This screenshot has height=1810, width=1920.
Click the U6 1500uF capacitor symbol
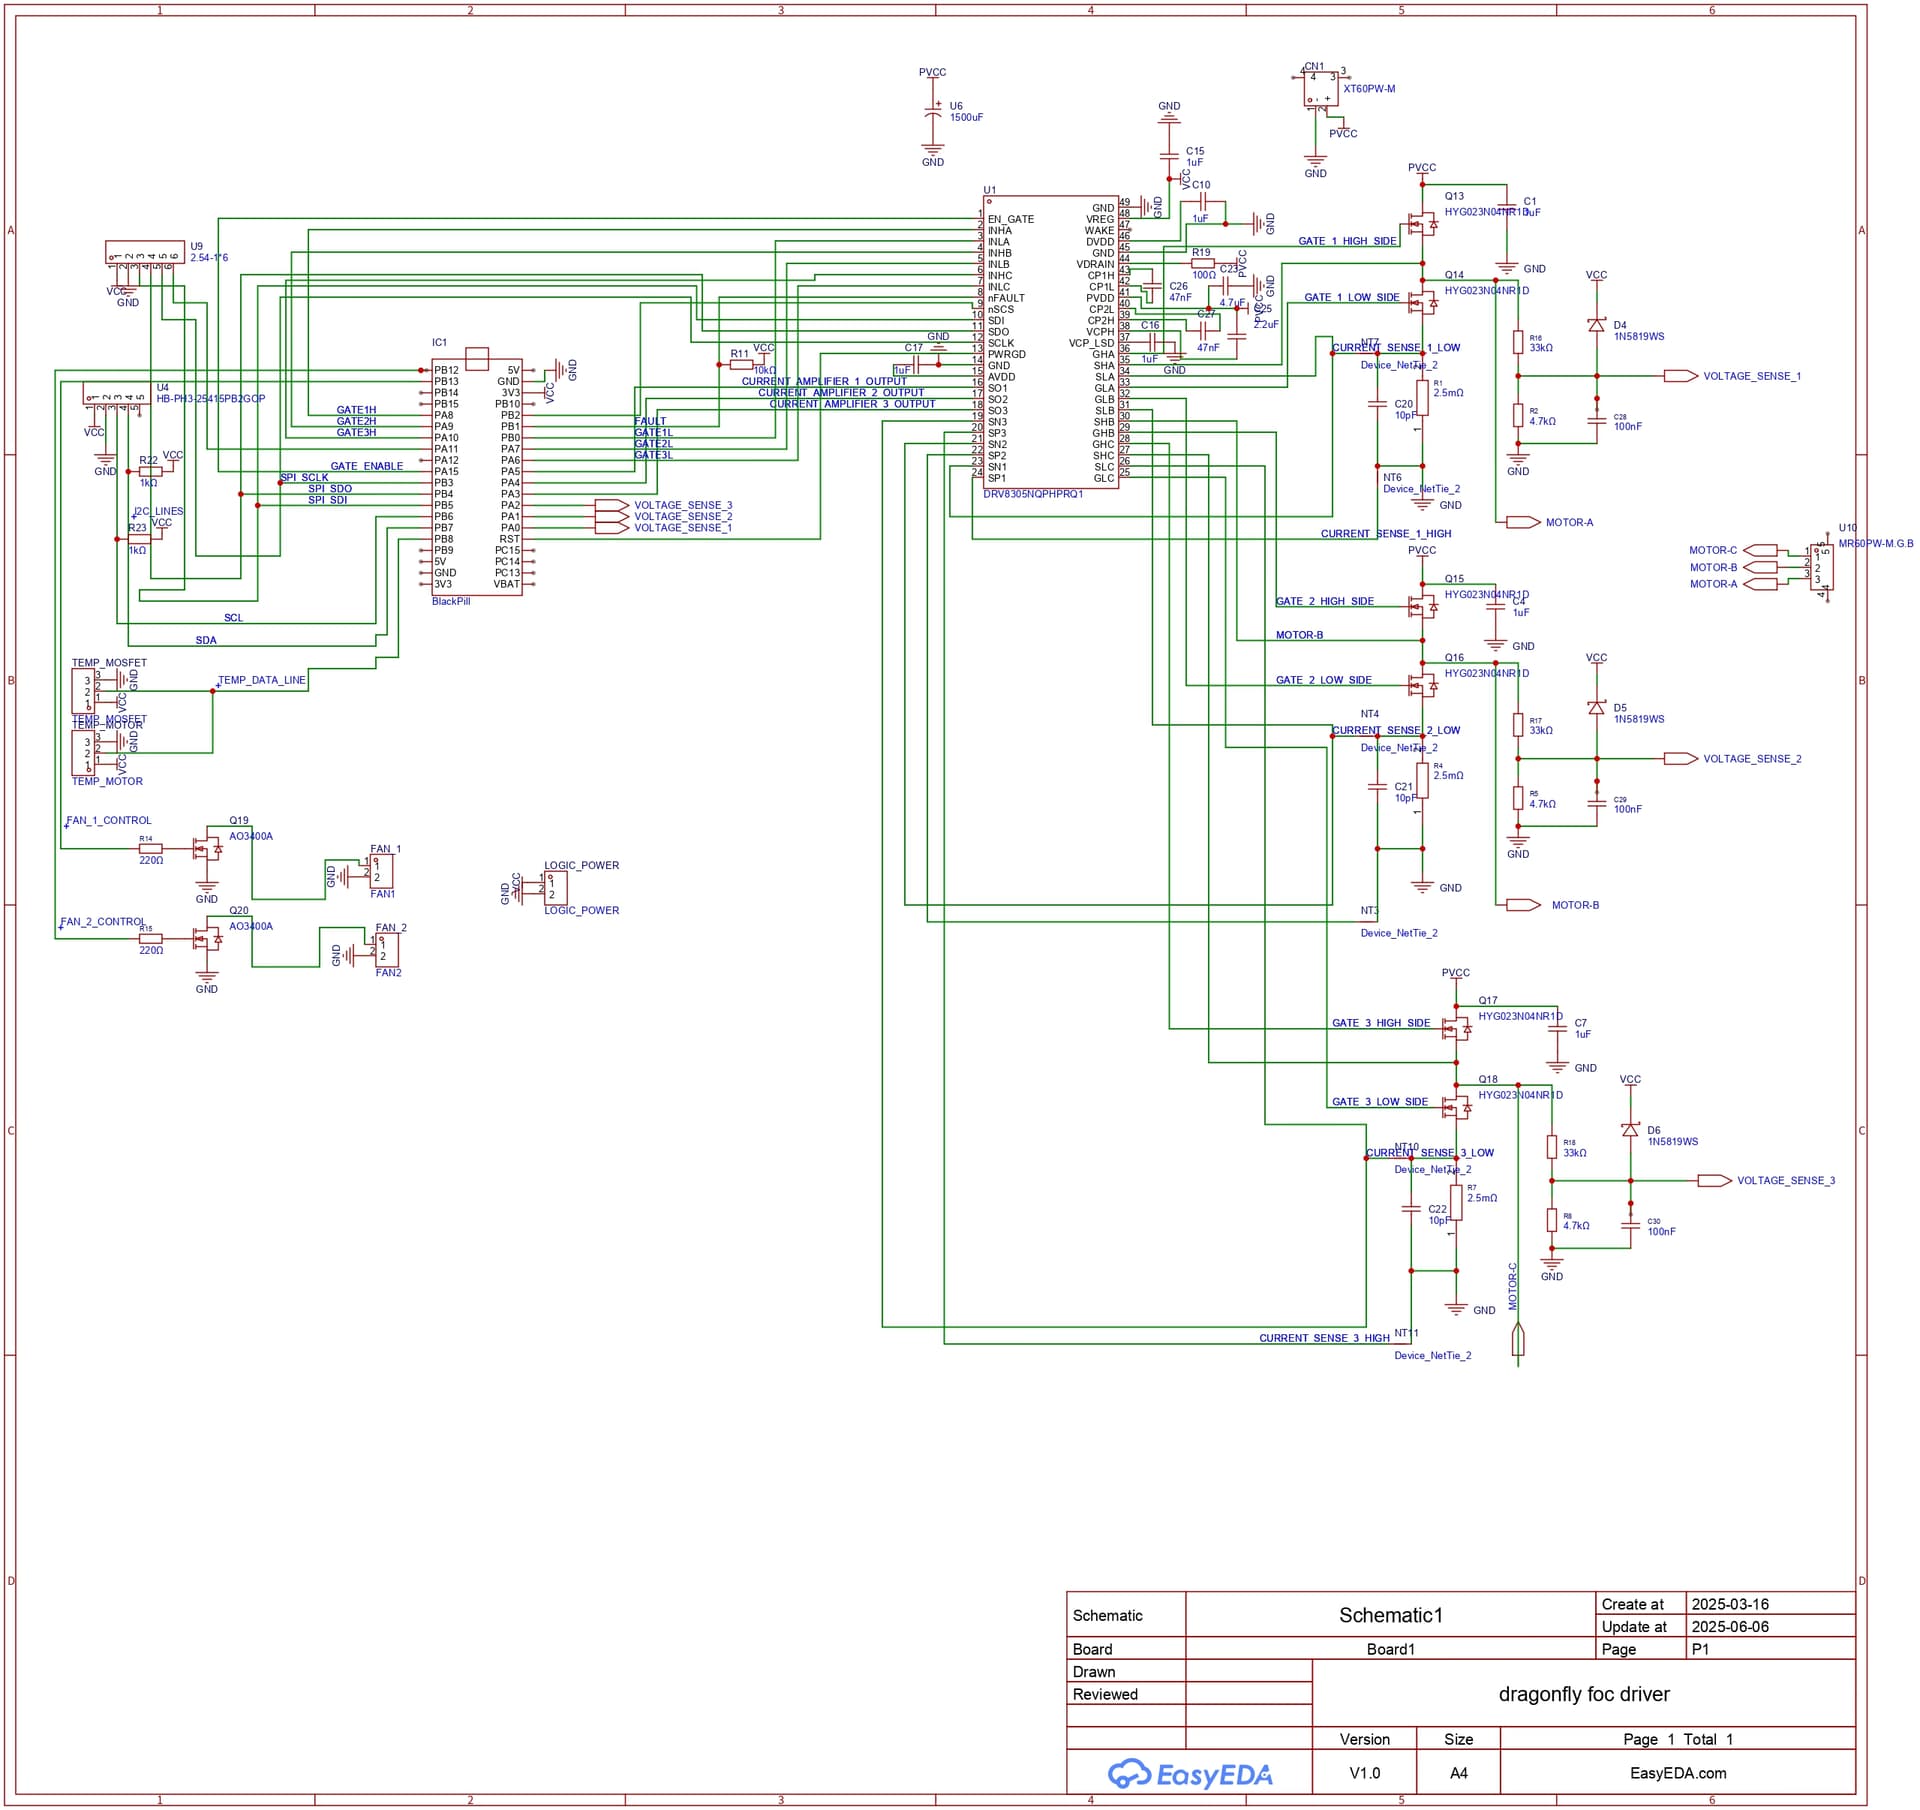pos(932,112)
